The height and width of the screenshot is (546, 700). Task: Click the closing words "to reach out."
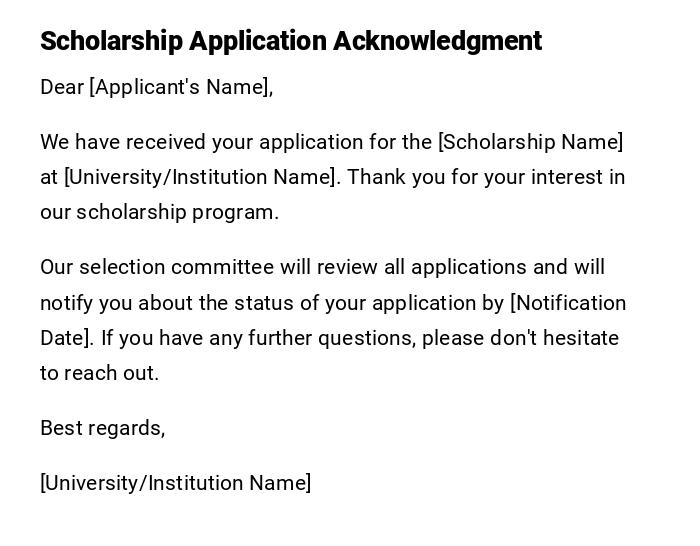(99, 373)
